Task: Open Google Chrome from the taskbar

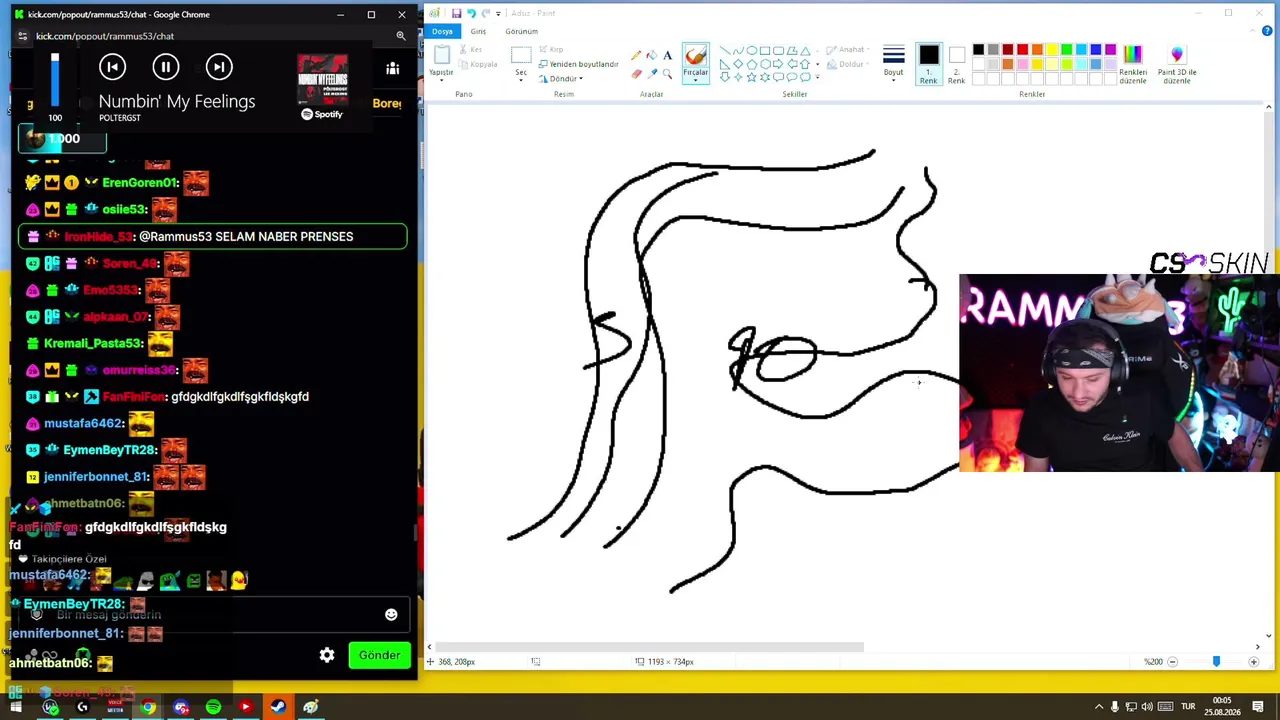Action: tap(148, 707)
